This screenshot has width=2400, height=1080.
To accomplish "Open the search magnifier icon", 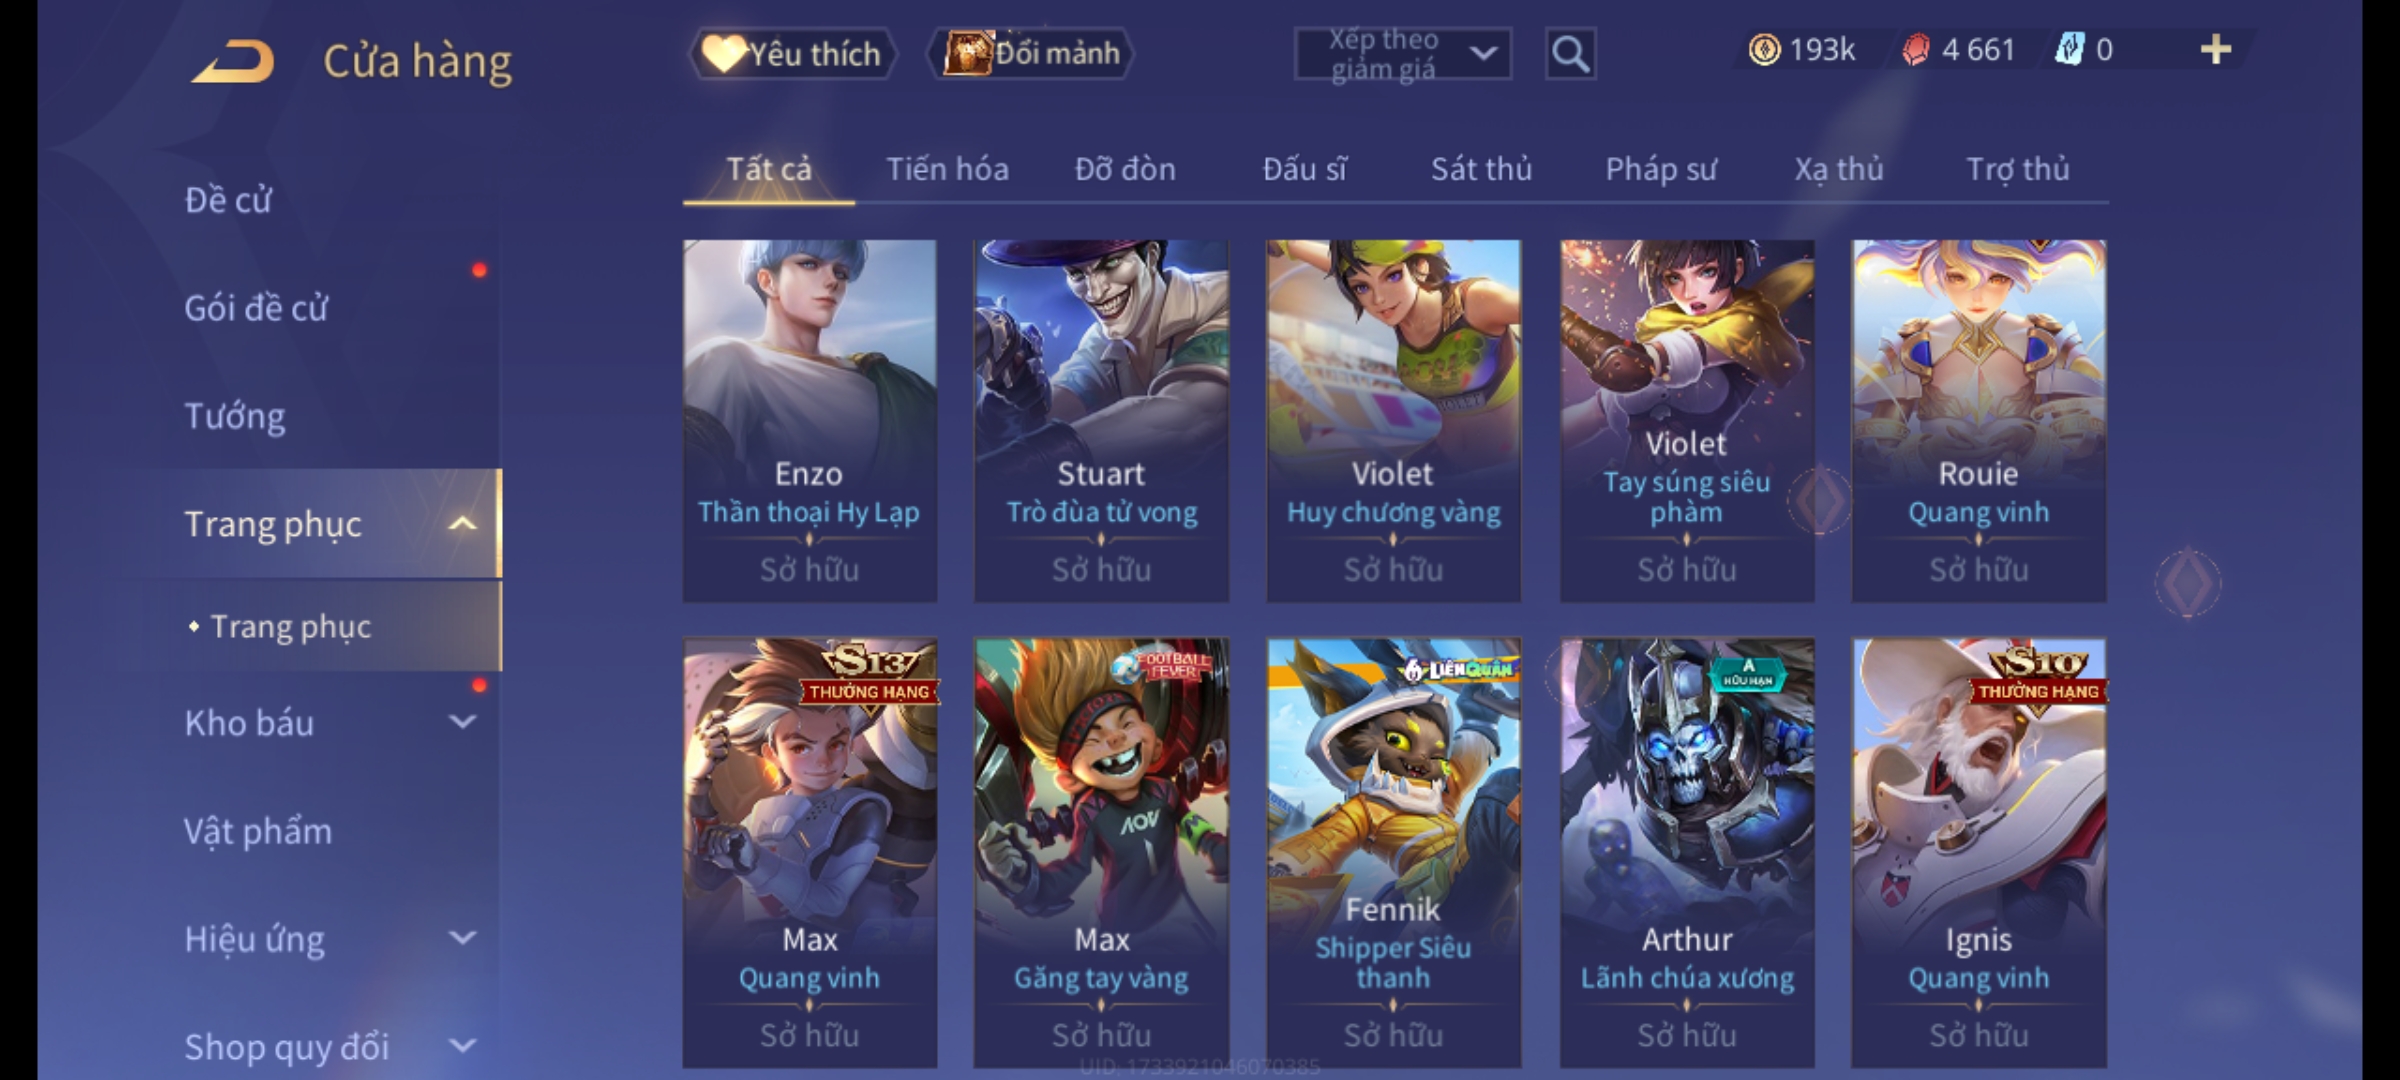I will click(x=1570, y=54).
